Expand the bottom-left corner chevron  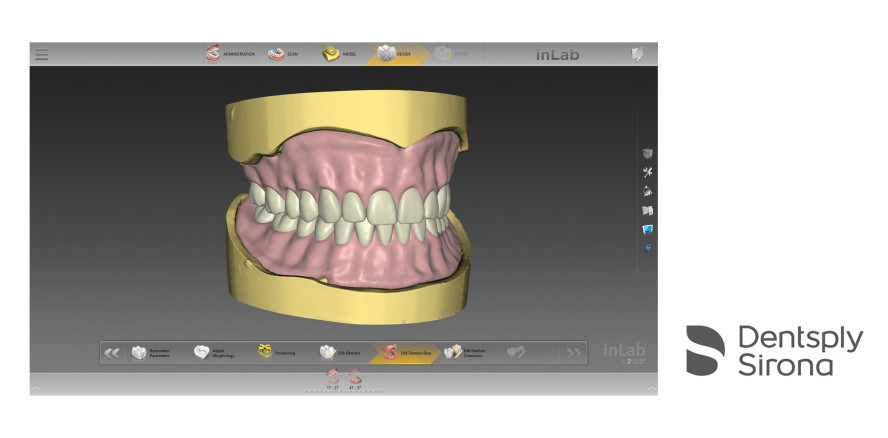[x=35, y=389]
